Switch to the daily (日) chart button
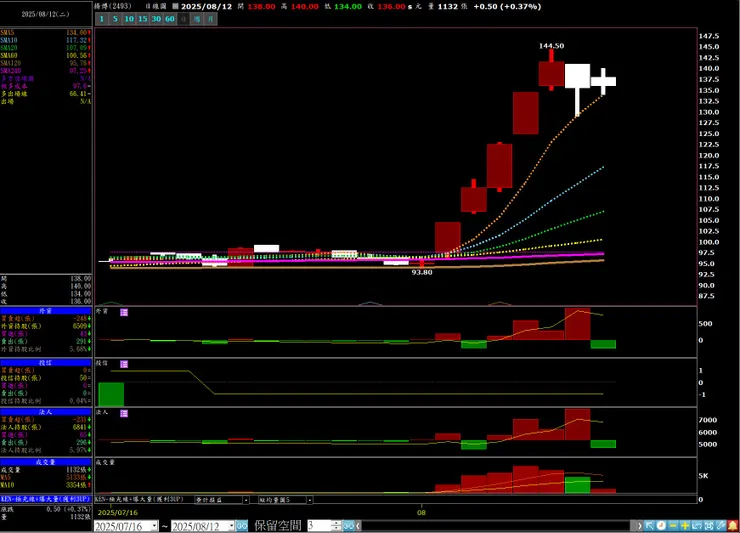Image resolution: width=740 pixels, height=533 pixels. click(184, 19)
